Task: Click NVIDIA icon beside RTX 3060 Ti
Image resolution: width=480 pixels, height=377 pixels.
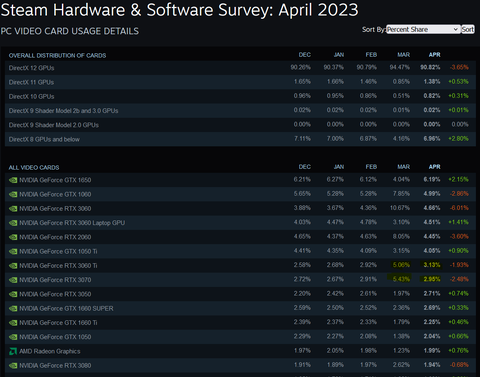Action: click(13, 266)
